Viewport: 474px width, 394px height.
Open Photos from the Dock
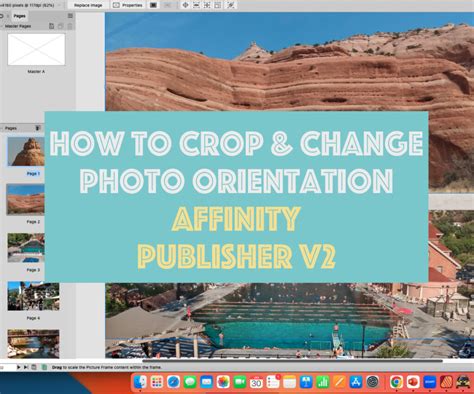click(223, 382)
